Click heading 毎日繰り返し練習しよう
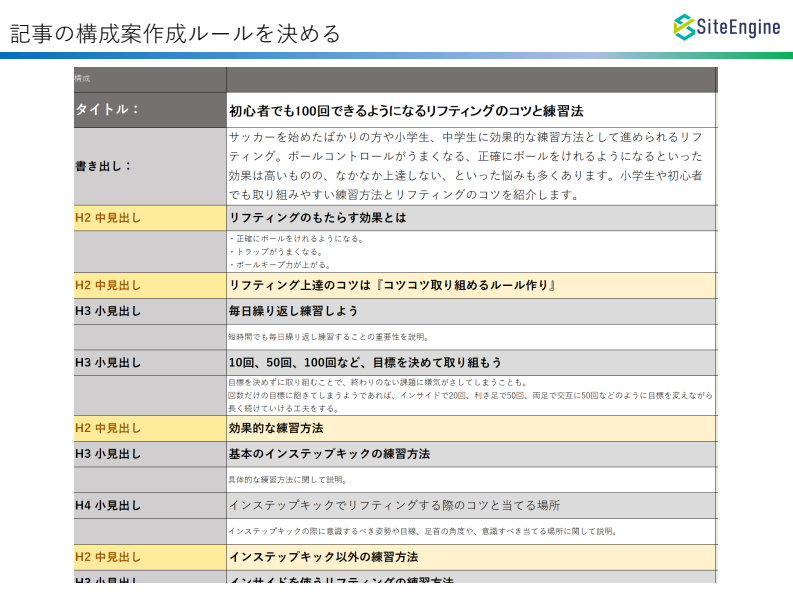This screenshot has height=593, width=793. coord(293,311)
